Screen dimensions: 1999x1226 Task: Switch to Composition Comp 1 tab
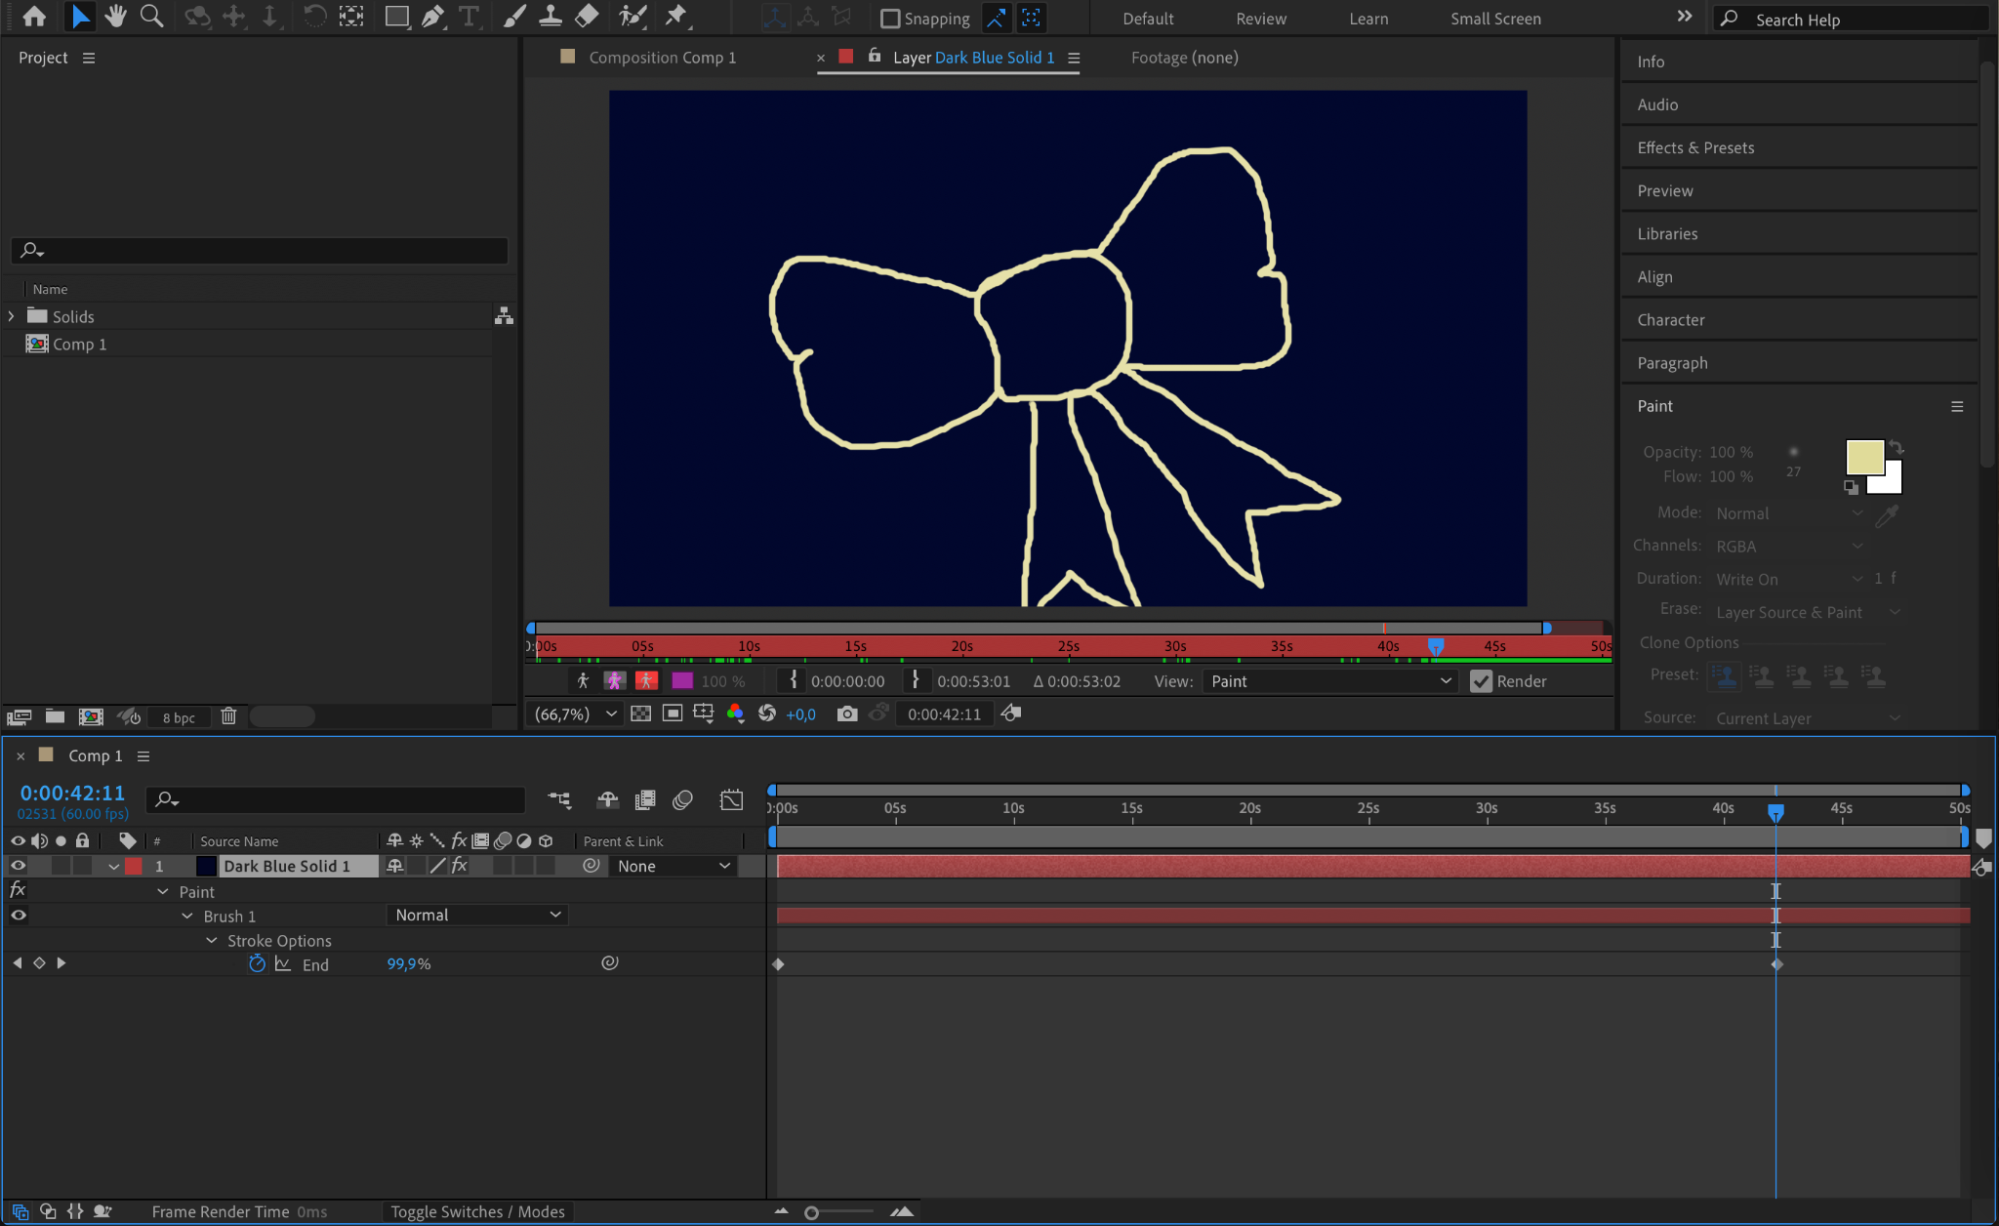[x=661, y=57]
